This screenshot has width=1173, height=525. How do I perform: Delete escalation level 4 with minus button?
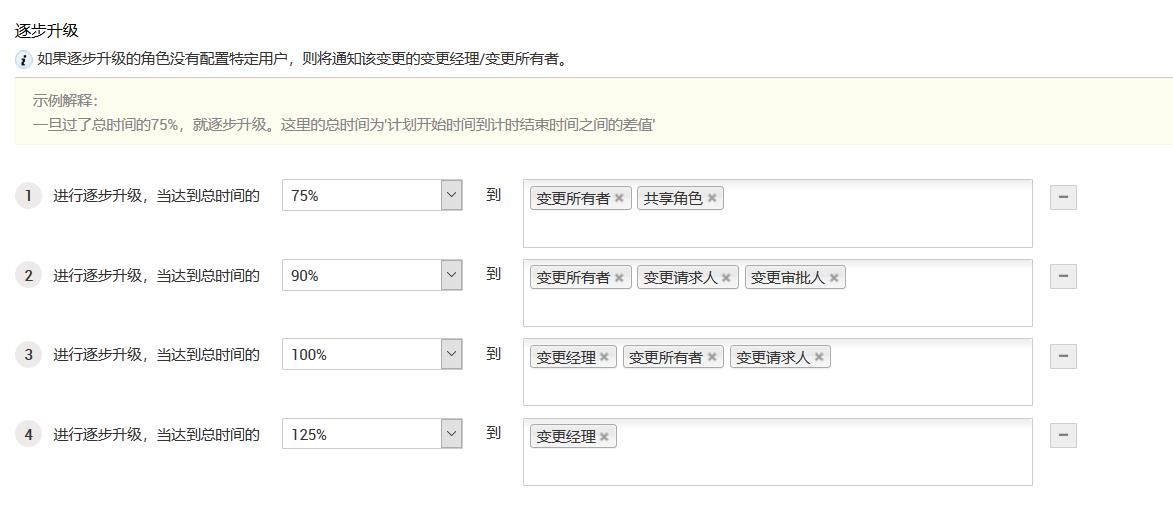[x=1063, y=435]
